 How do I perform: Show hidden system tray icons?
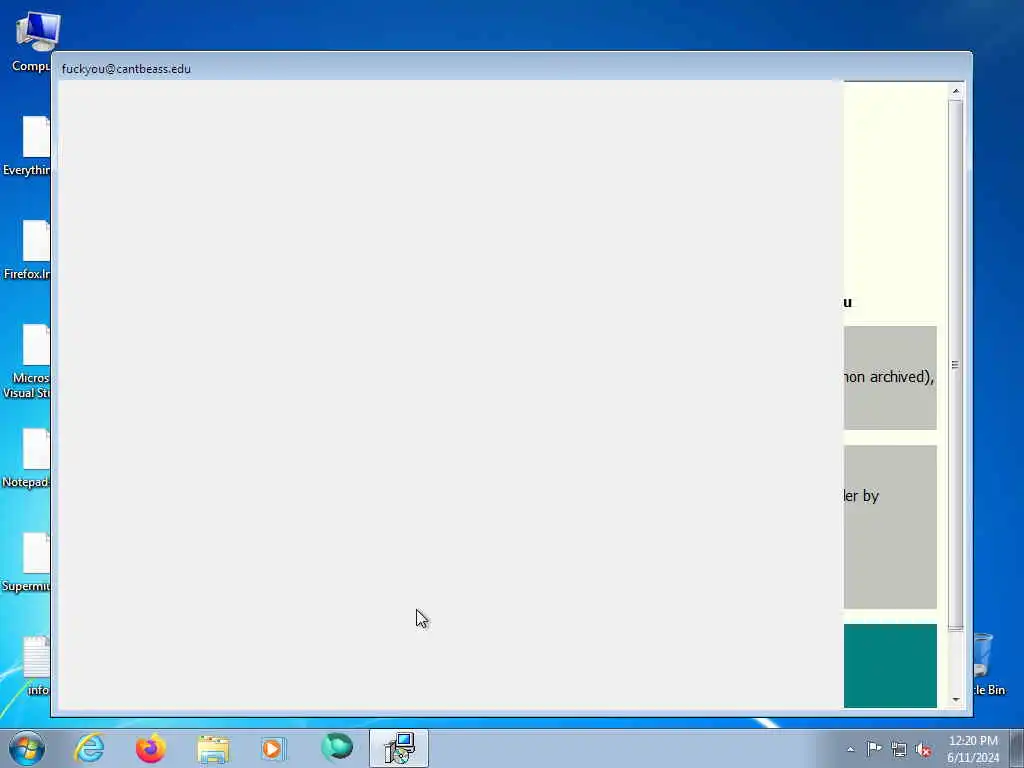[x=850, y=749]
